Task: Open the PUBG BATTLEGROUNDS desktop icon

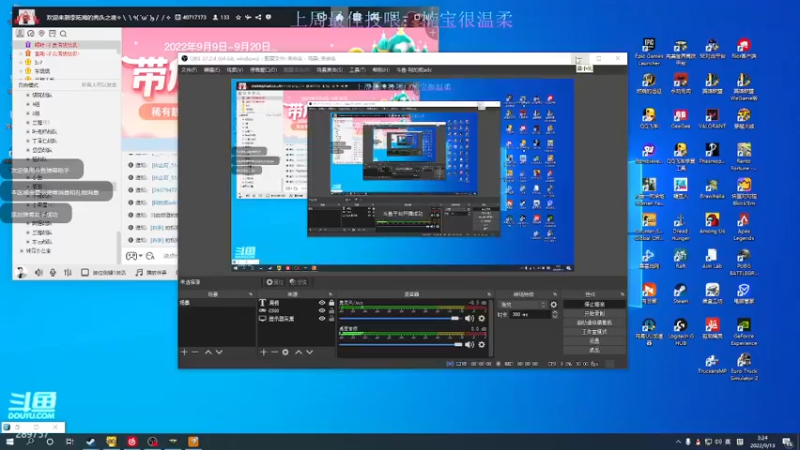Action: pyautogui.click(x=743, y=262)
